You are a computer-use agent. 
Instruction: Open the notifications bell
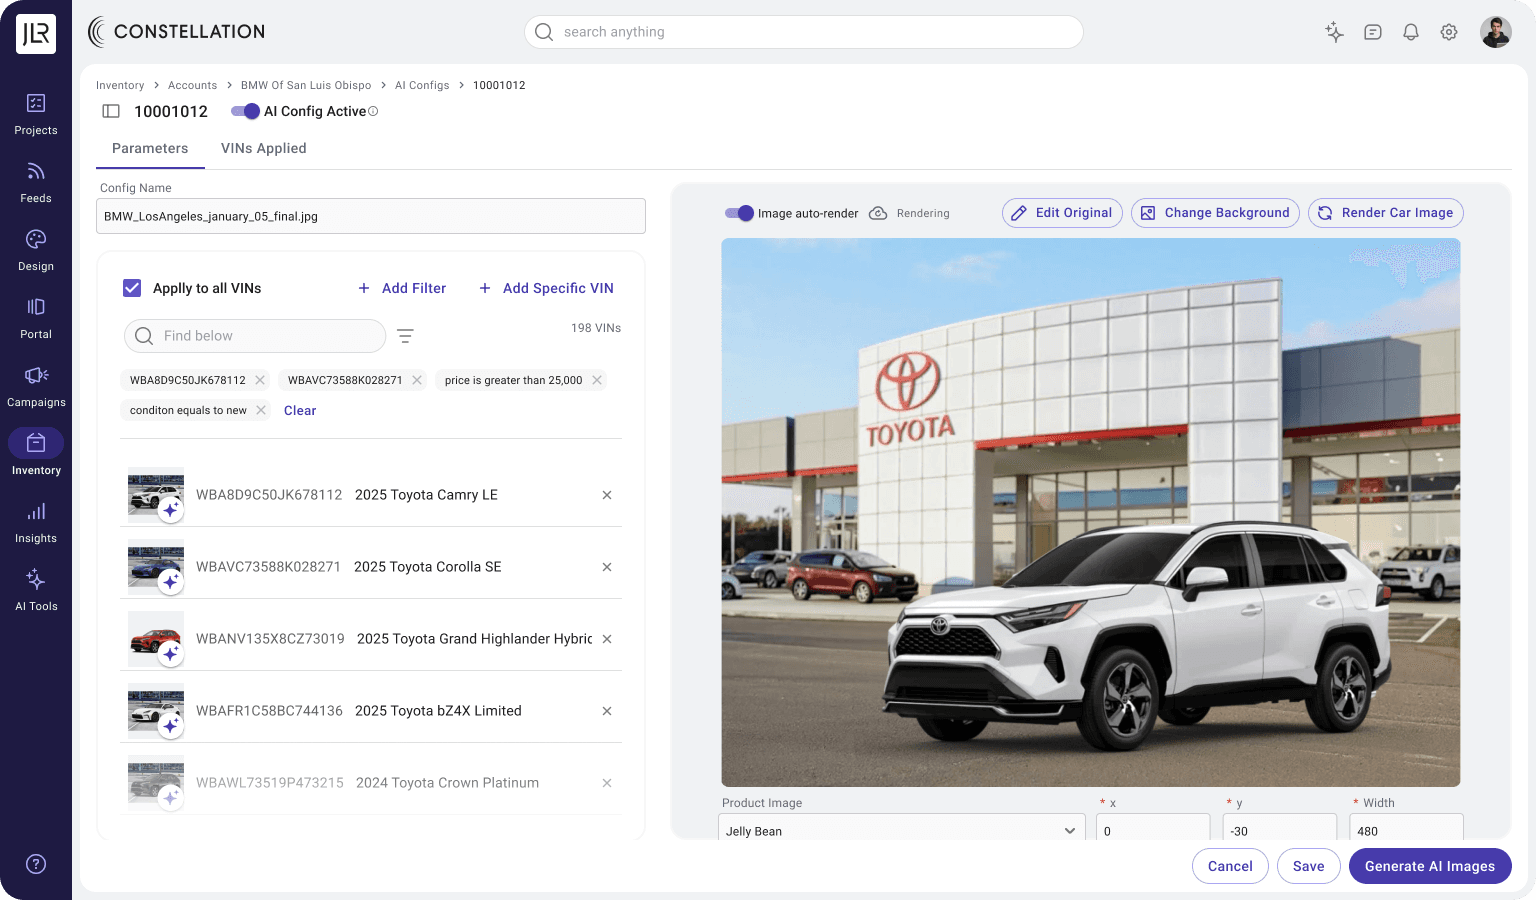1411,32
